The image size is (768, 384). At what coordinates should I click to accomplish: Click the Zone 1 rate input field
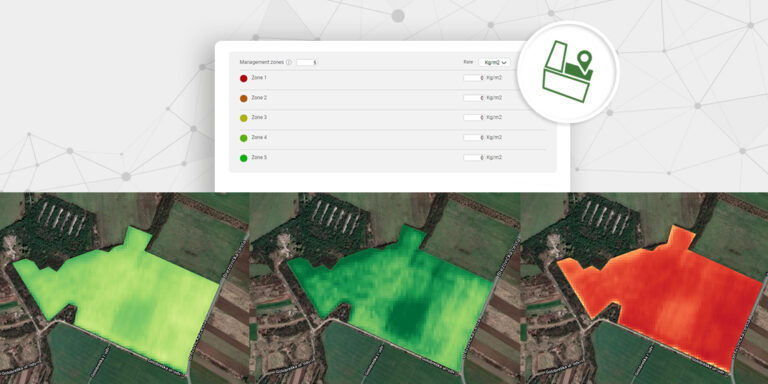pos(474,78)
